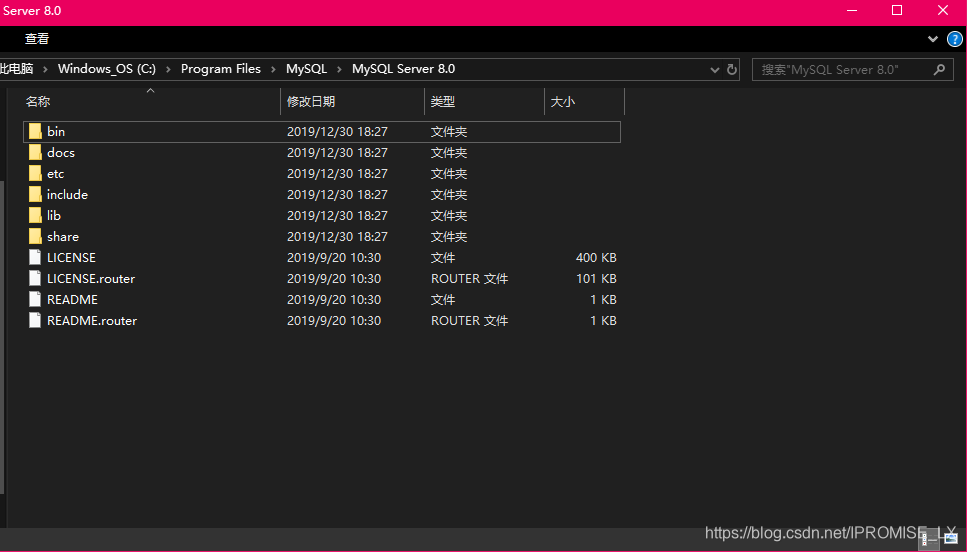Click MySQL Server 8.0 breadcrumb segment

pos(403,69)
